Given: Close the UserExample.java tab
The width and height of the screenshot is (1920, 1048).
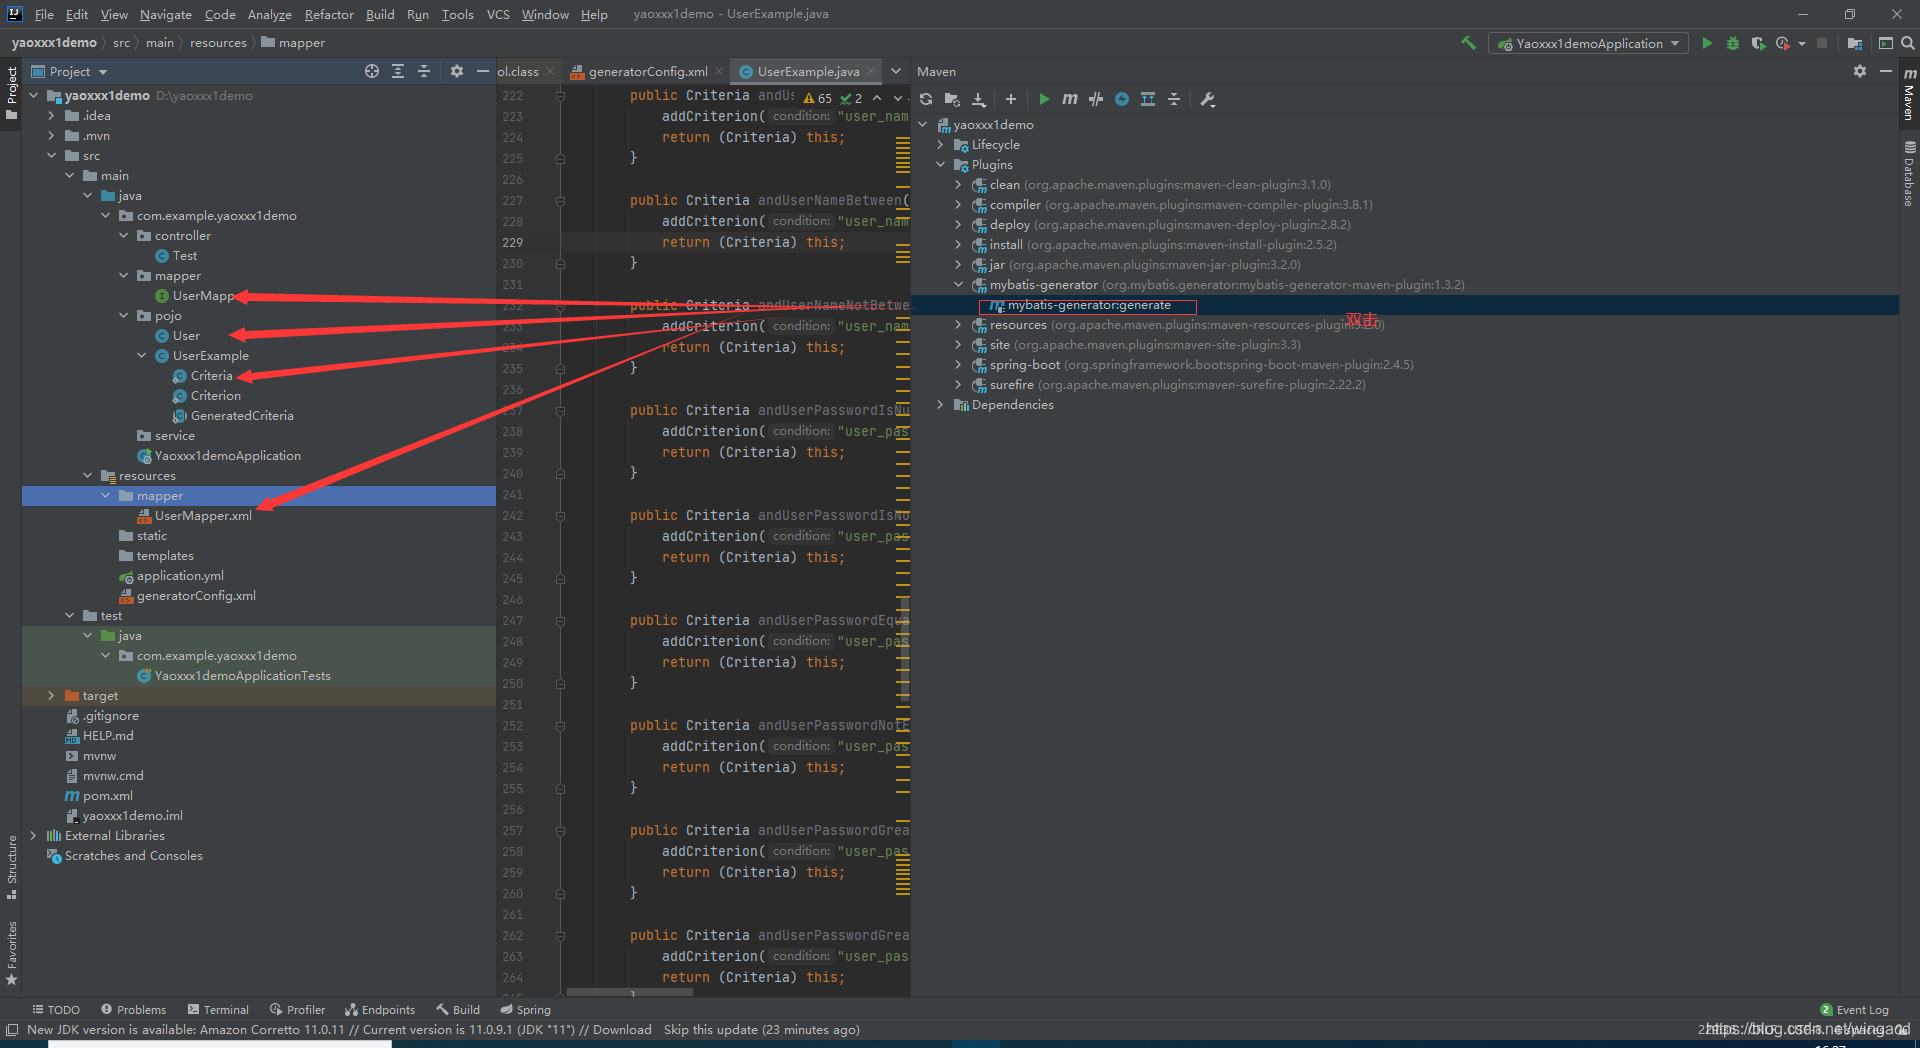Looking at the screenshot, I should [871, 71].
